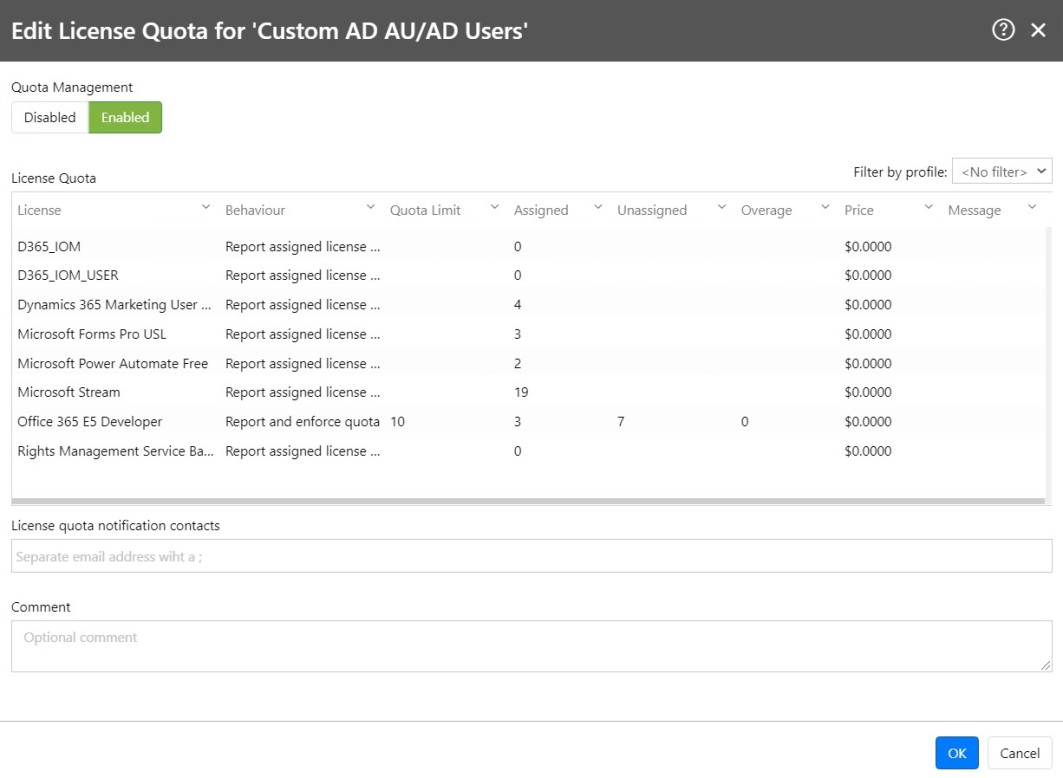1063x778 pixels.
Task: Close the Edit License Quota dialog
Action: (x=1038, y=30)
